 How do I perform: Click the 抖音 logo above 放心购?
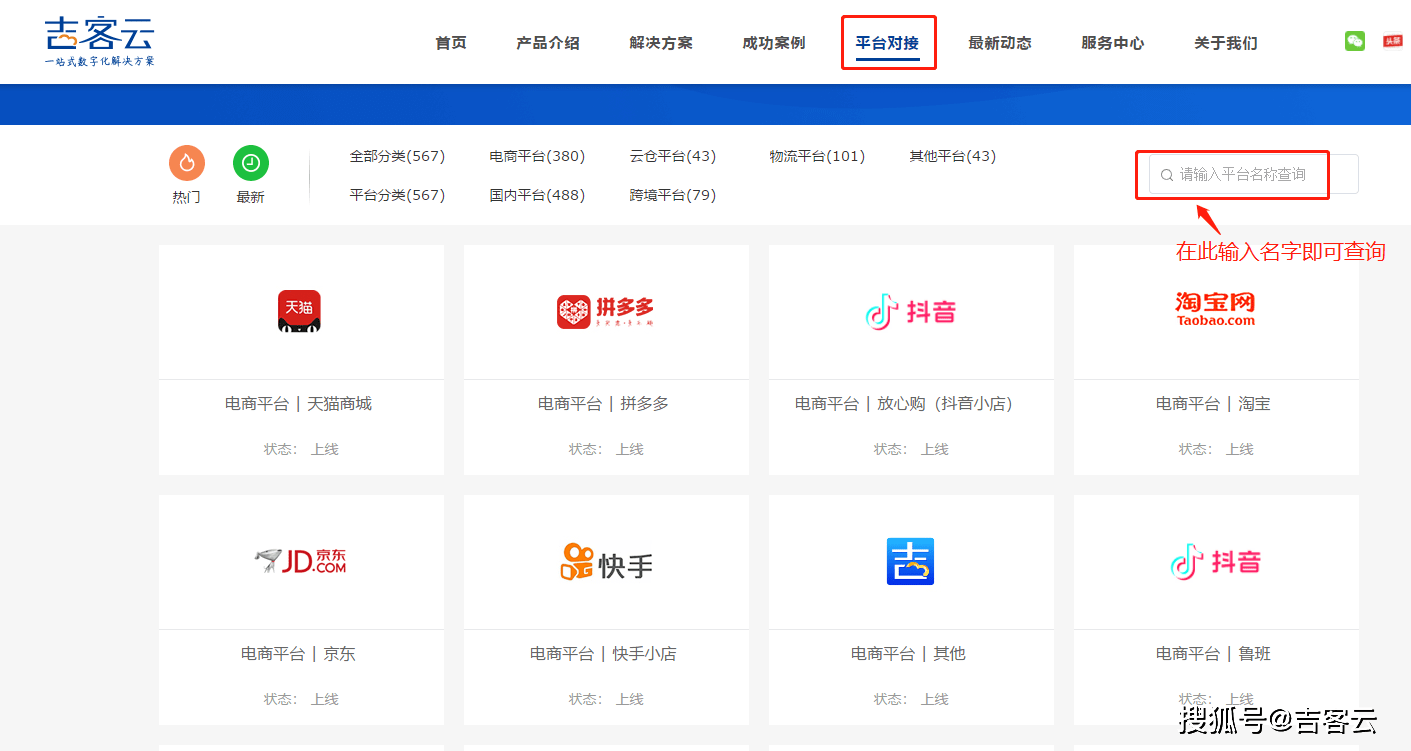point(910,312)
